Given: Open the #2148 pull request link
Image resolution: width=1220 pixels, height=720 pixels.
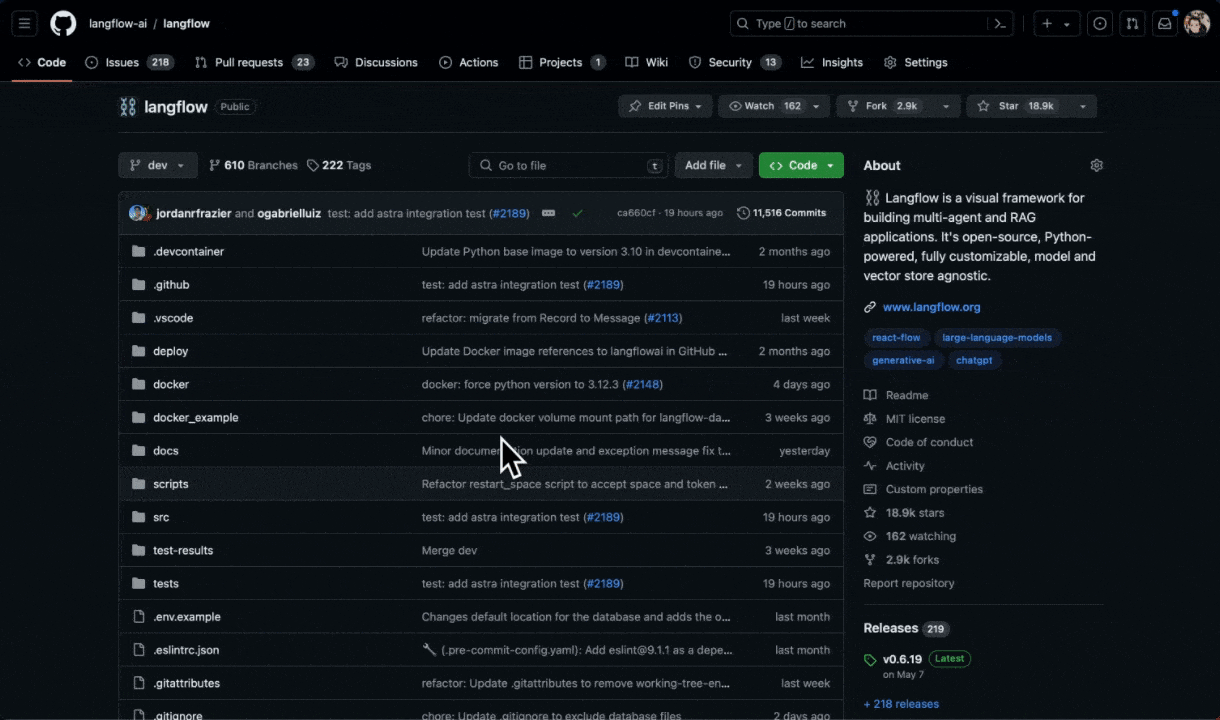Looking at the screenshot, I should point(642,385).
